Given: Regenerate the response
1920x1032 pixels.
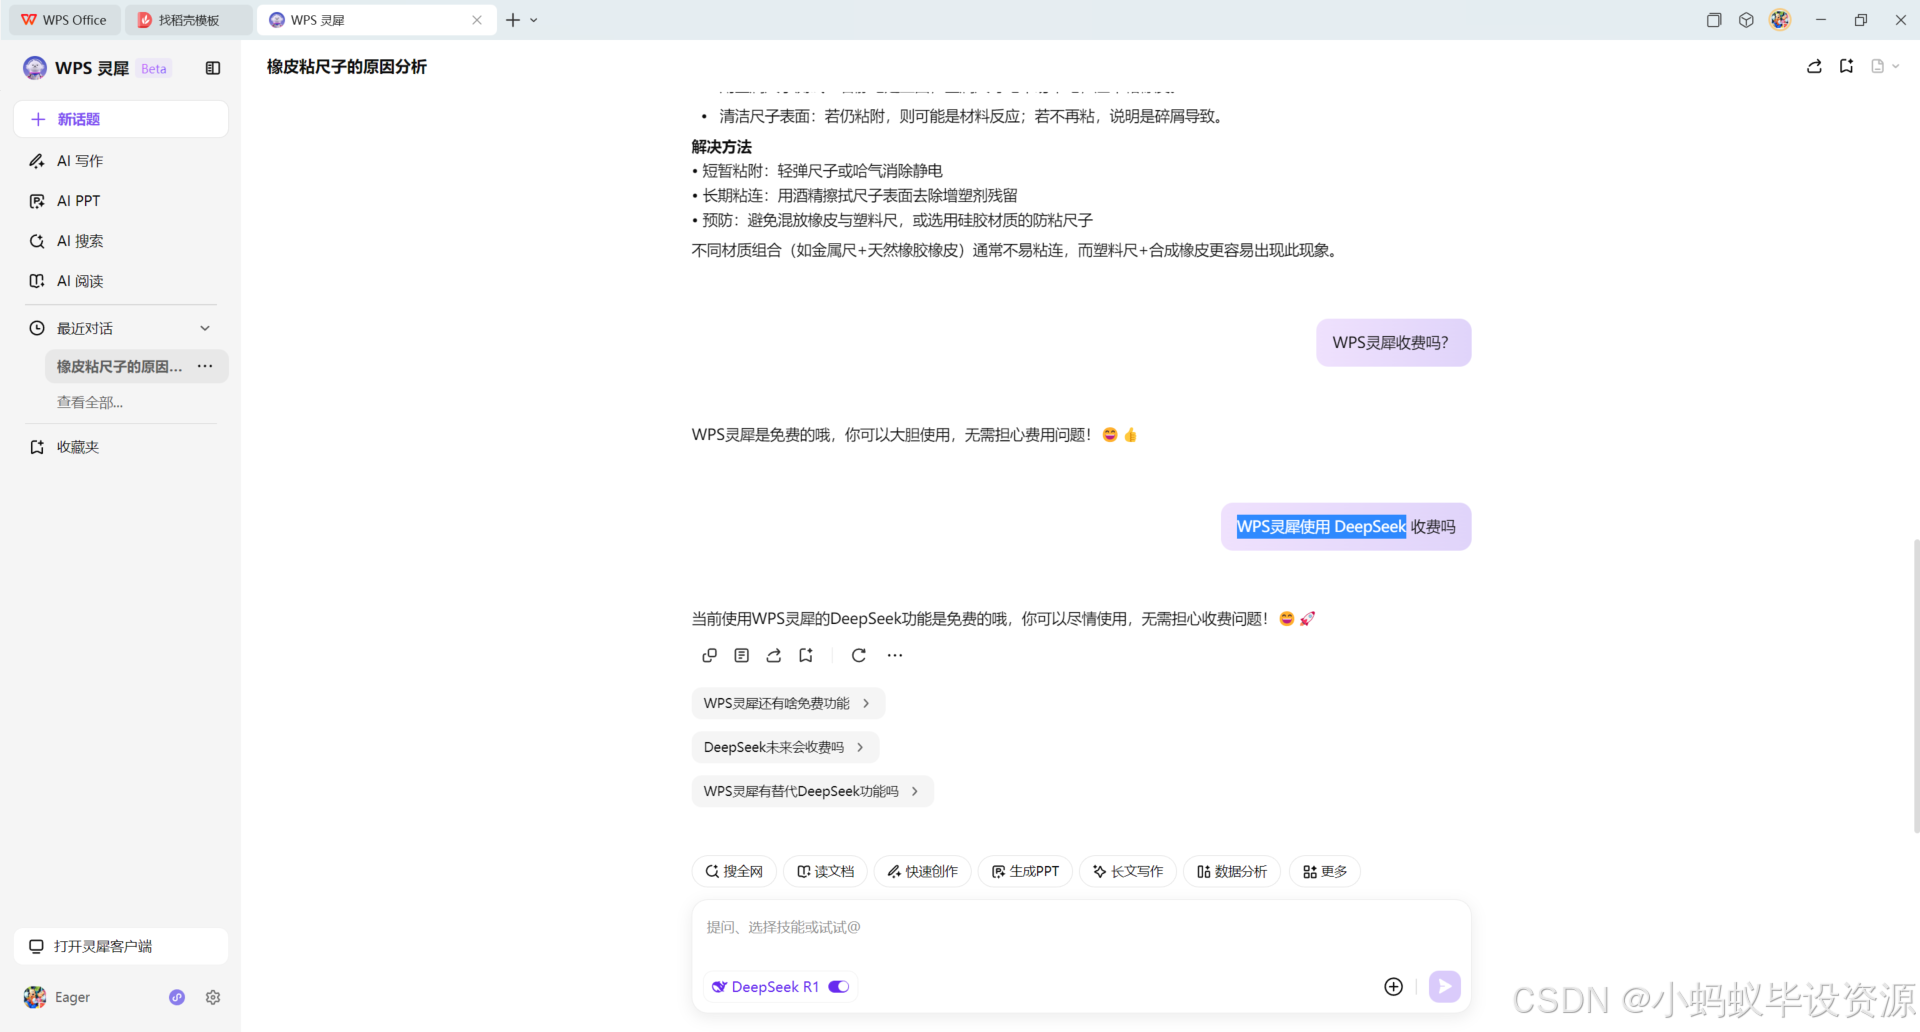Looking at the screenshot, I should coord(859,655).
